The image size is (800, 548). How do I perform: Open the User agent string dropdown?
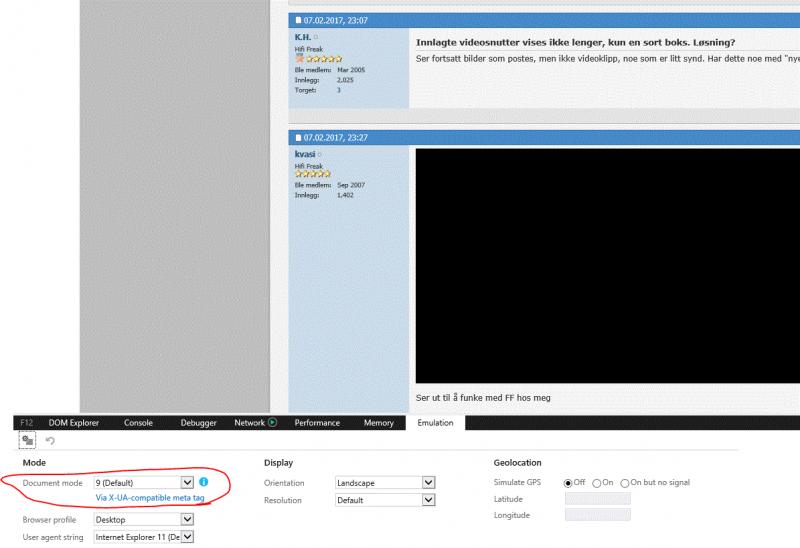[x=144, y=537]
